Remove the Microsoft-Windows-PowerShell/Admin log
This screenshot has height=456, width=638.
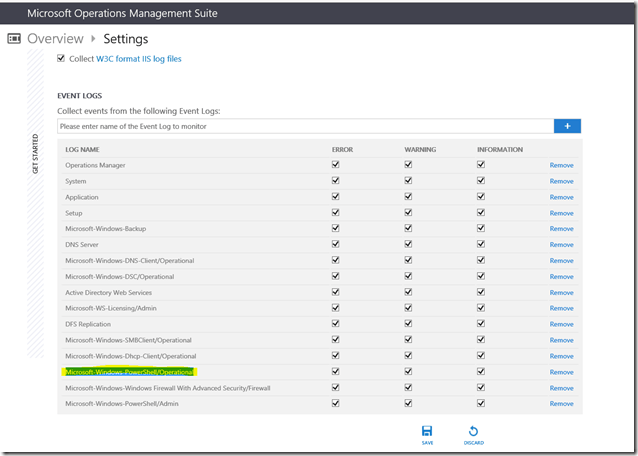561,404
